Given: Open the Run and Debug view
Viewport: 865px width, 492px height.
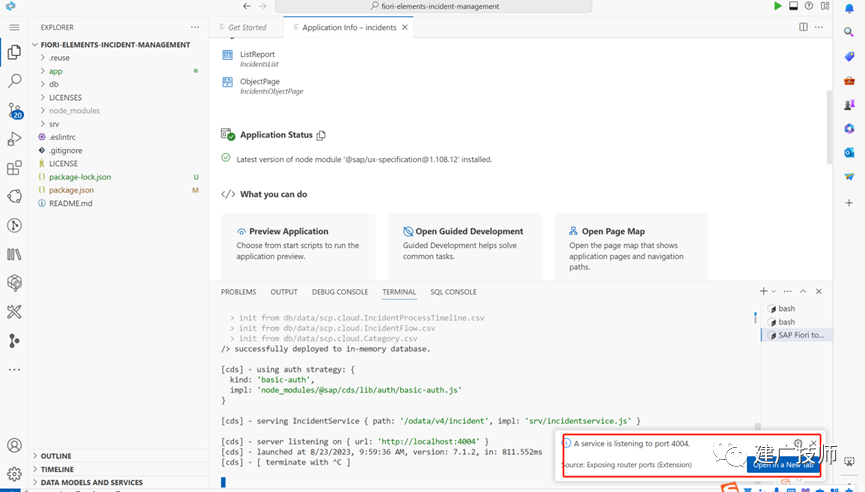Looking at the screenshot, I should click(x=14, y=139).
